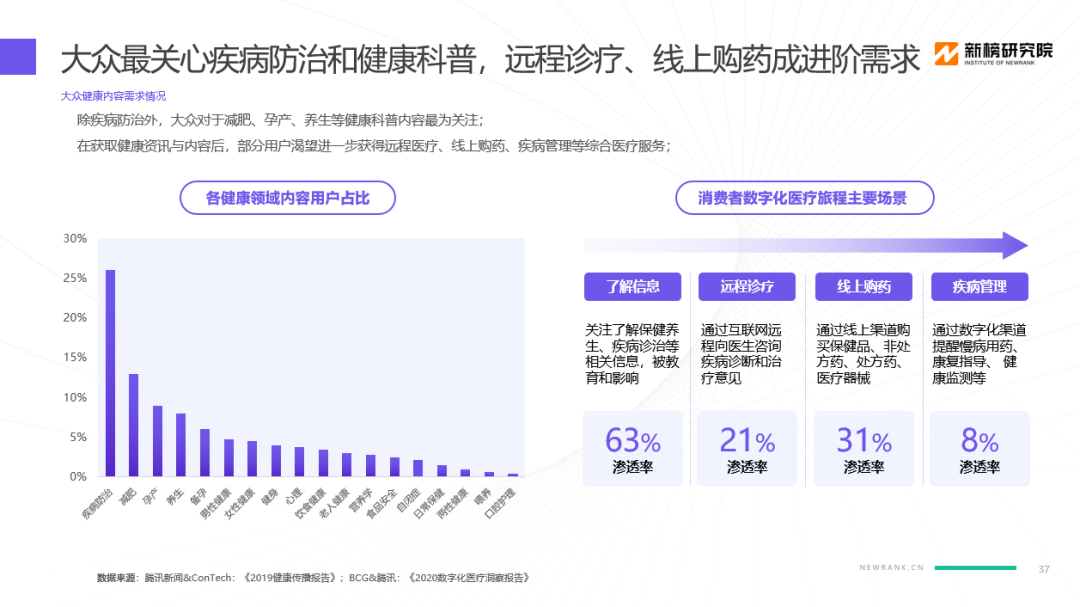Click the 孕产 bar in the chart
This screenshot has width=1080, height=607.
pyautogui.click(x=157, y=441)
